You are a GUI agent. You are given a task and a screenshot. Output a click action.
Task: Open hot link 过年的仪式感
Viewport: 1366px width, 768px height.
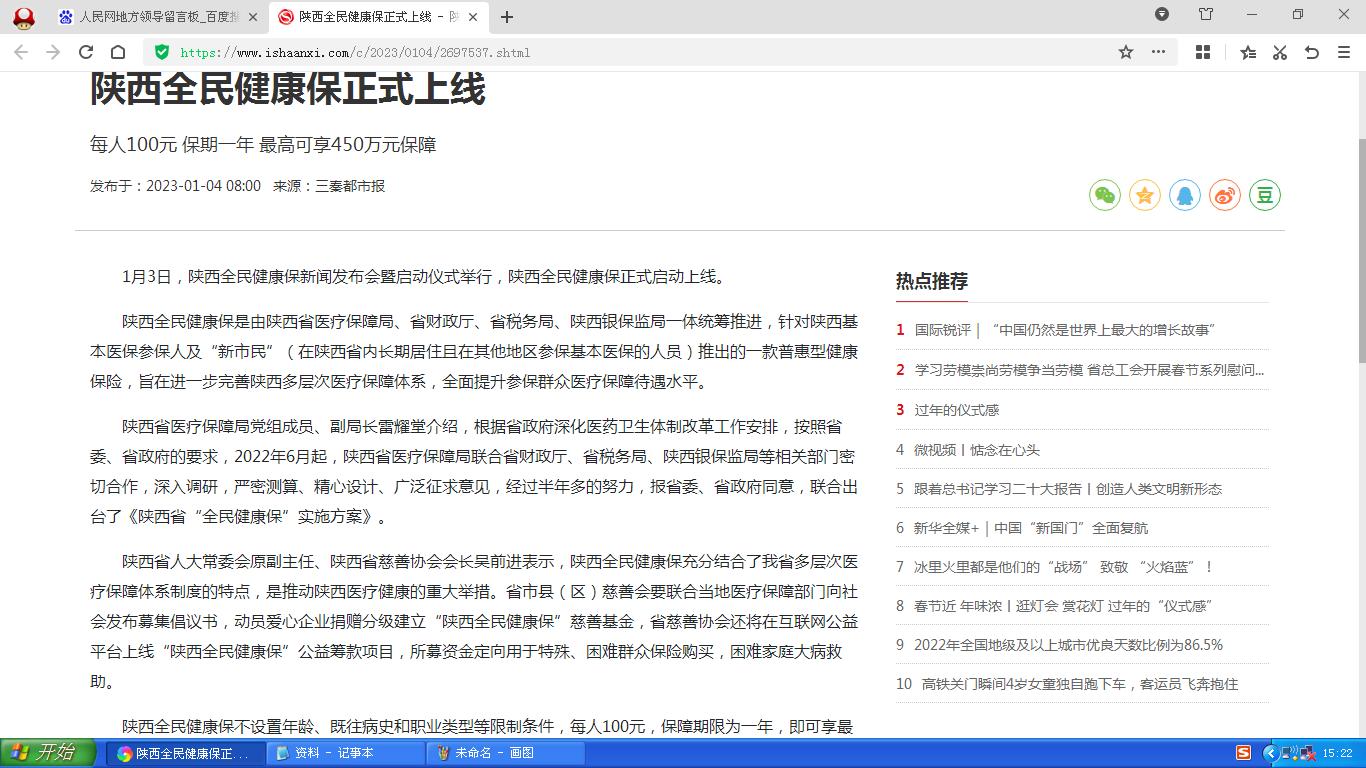pos(956,410)
